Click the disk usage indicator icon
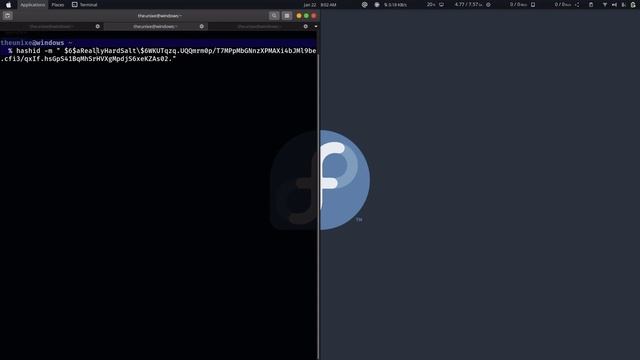The width and height of the screenshot is (640, 360). click(x=533, y=5)
